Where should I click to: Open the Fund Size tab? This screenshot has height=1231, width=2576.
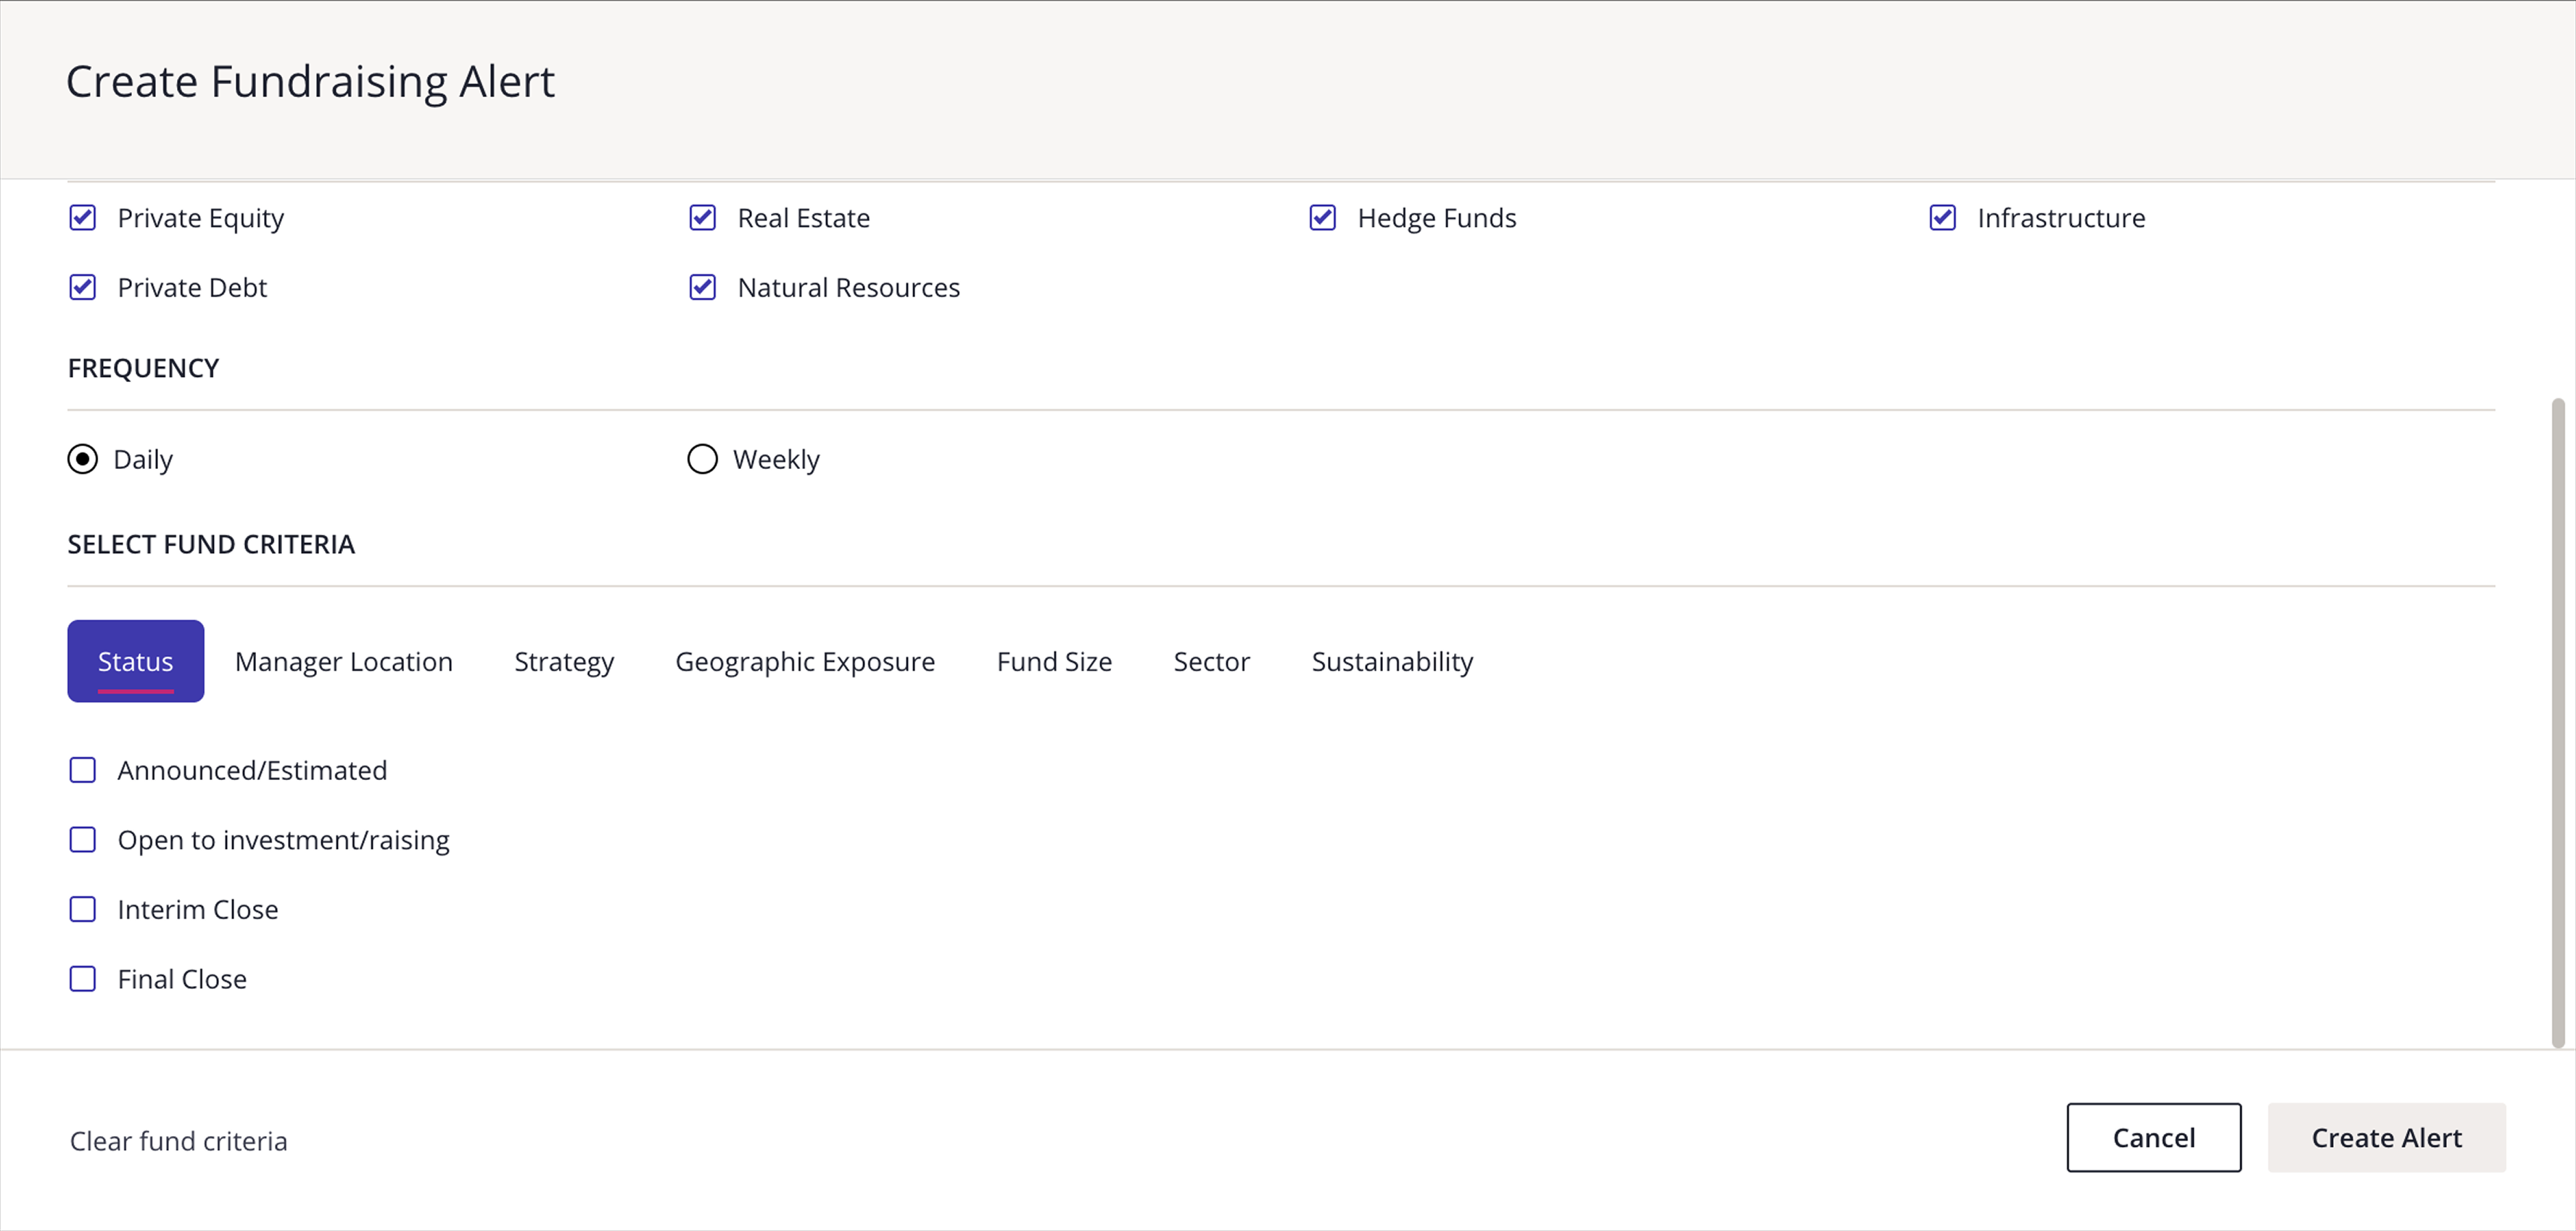point(1054,661)
